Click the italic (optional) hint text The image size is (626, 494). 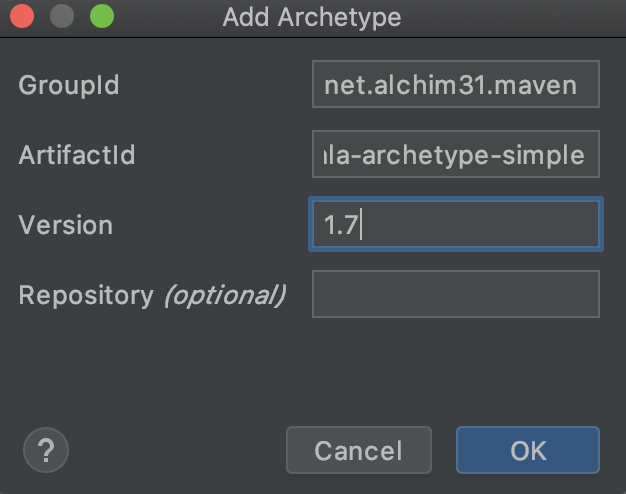(x=225, y=296)
